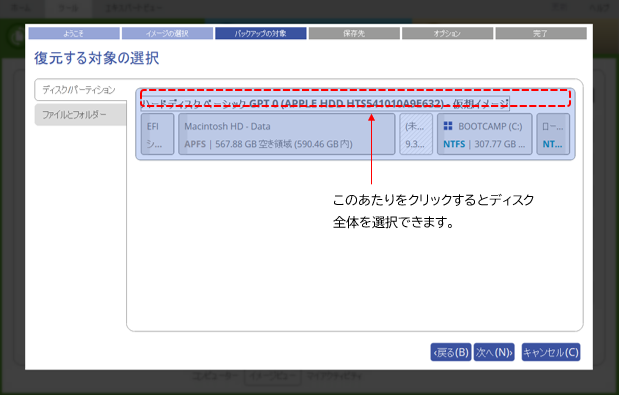The width and height of the screenshot is (619, 395).
Task: Go to the イメージの選択 wizard step
Action: click(x=167, y=34)
